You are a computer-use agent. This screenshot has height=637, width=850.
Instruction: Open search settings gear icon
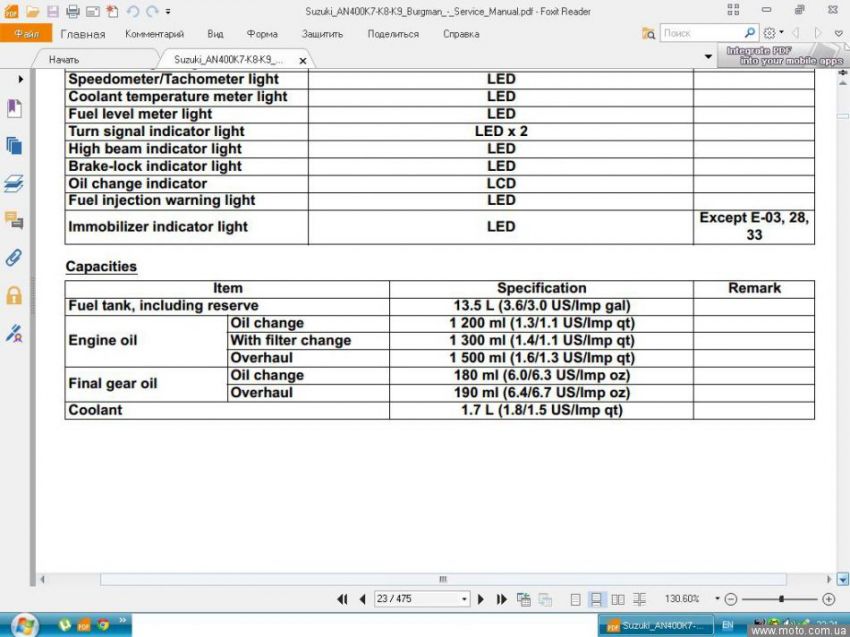[769, 33]
